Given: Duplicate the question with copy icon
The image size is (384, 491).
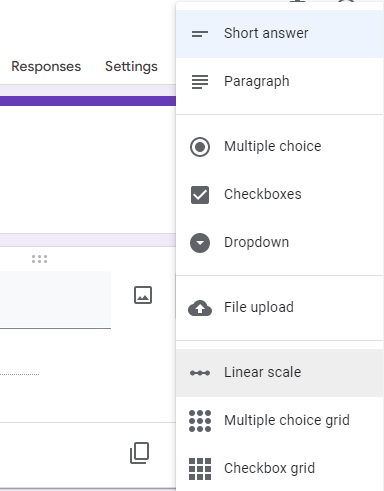Looking at the screenshot, I should click(x=139, y=453).
